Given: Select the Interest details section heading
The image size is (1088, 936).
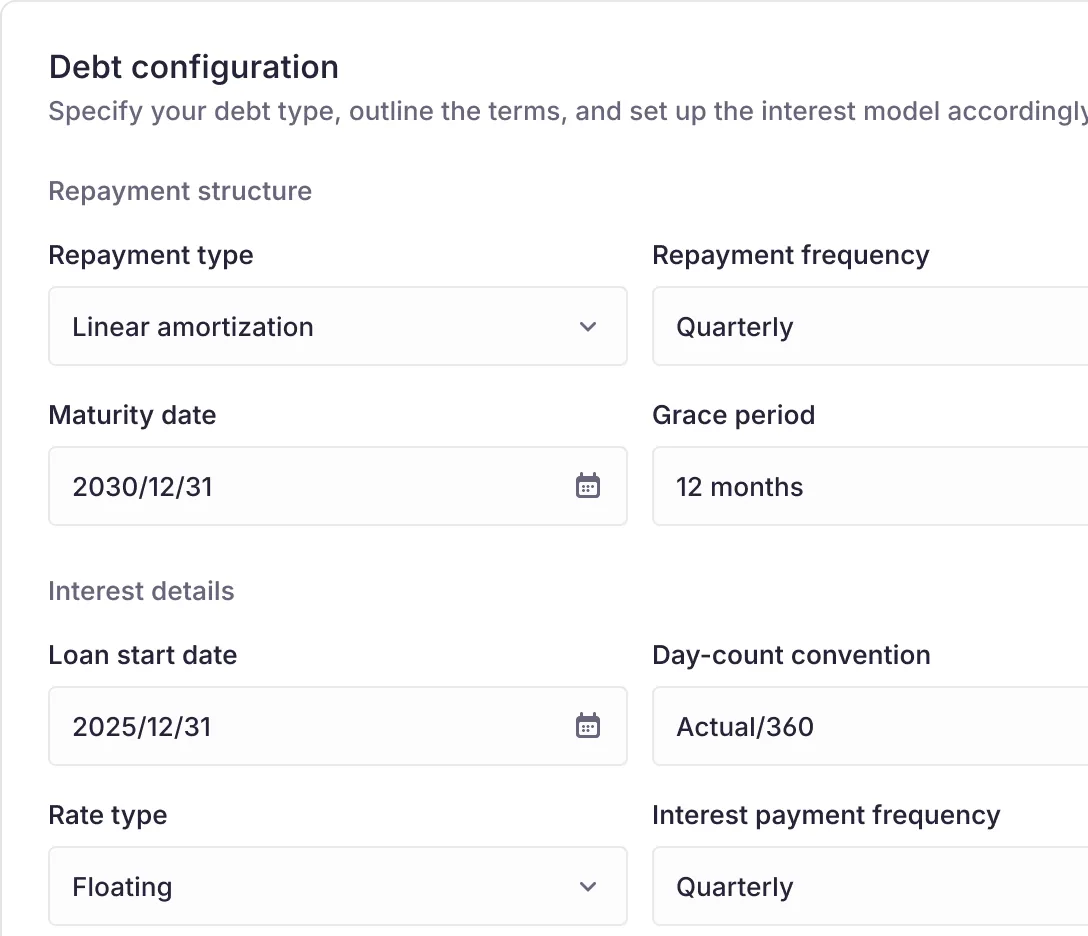Looking at the screenshot, I should [x=141, y=591].
